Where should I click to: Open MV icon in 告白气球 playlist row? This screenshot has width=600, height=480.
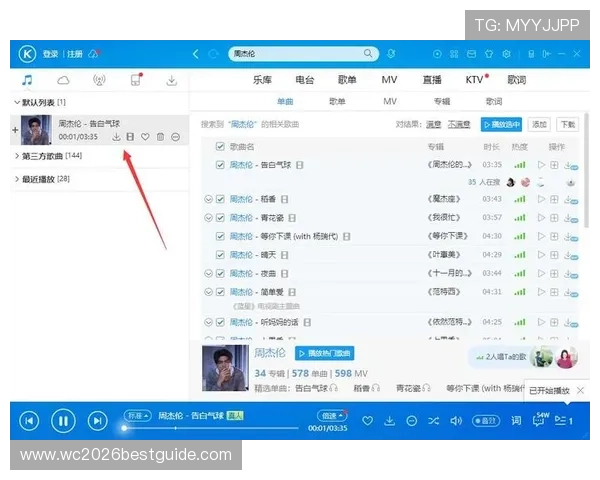click(x=130, y=137)
